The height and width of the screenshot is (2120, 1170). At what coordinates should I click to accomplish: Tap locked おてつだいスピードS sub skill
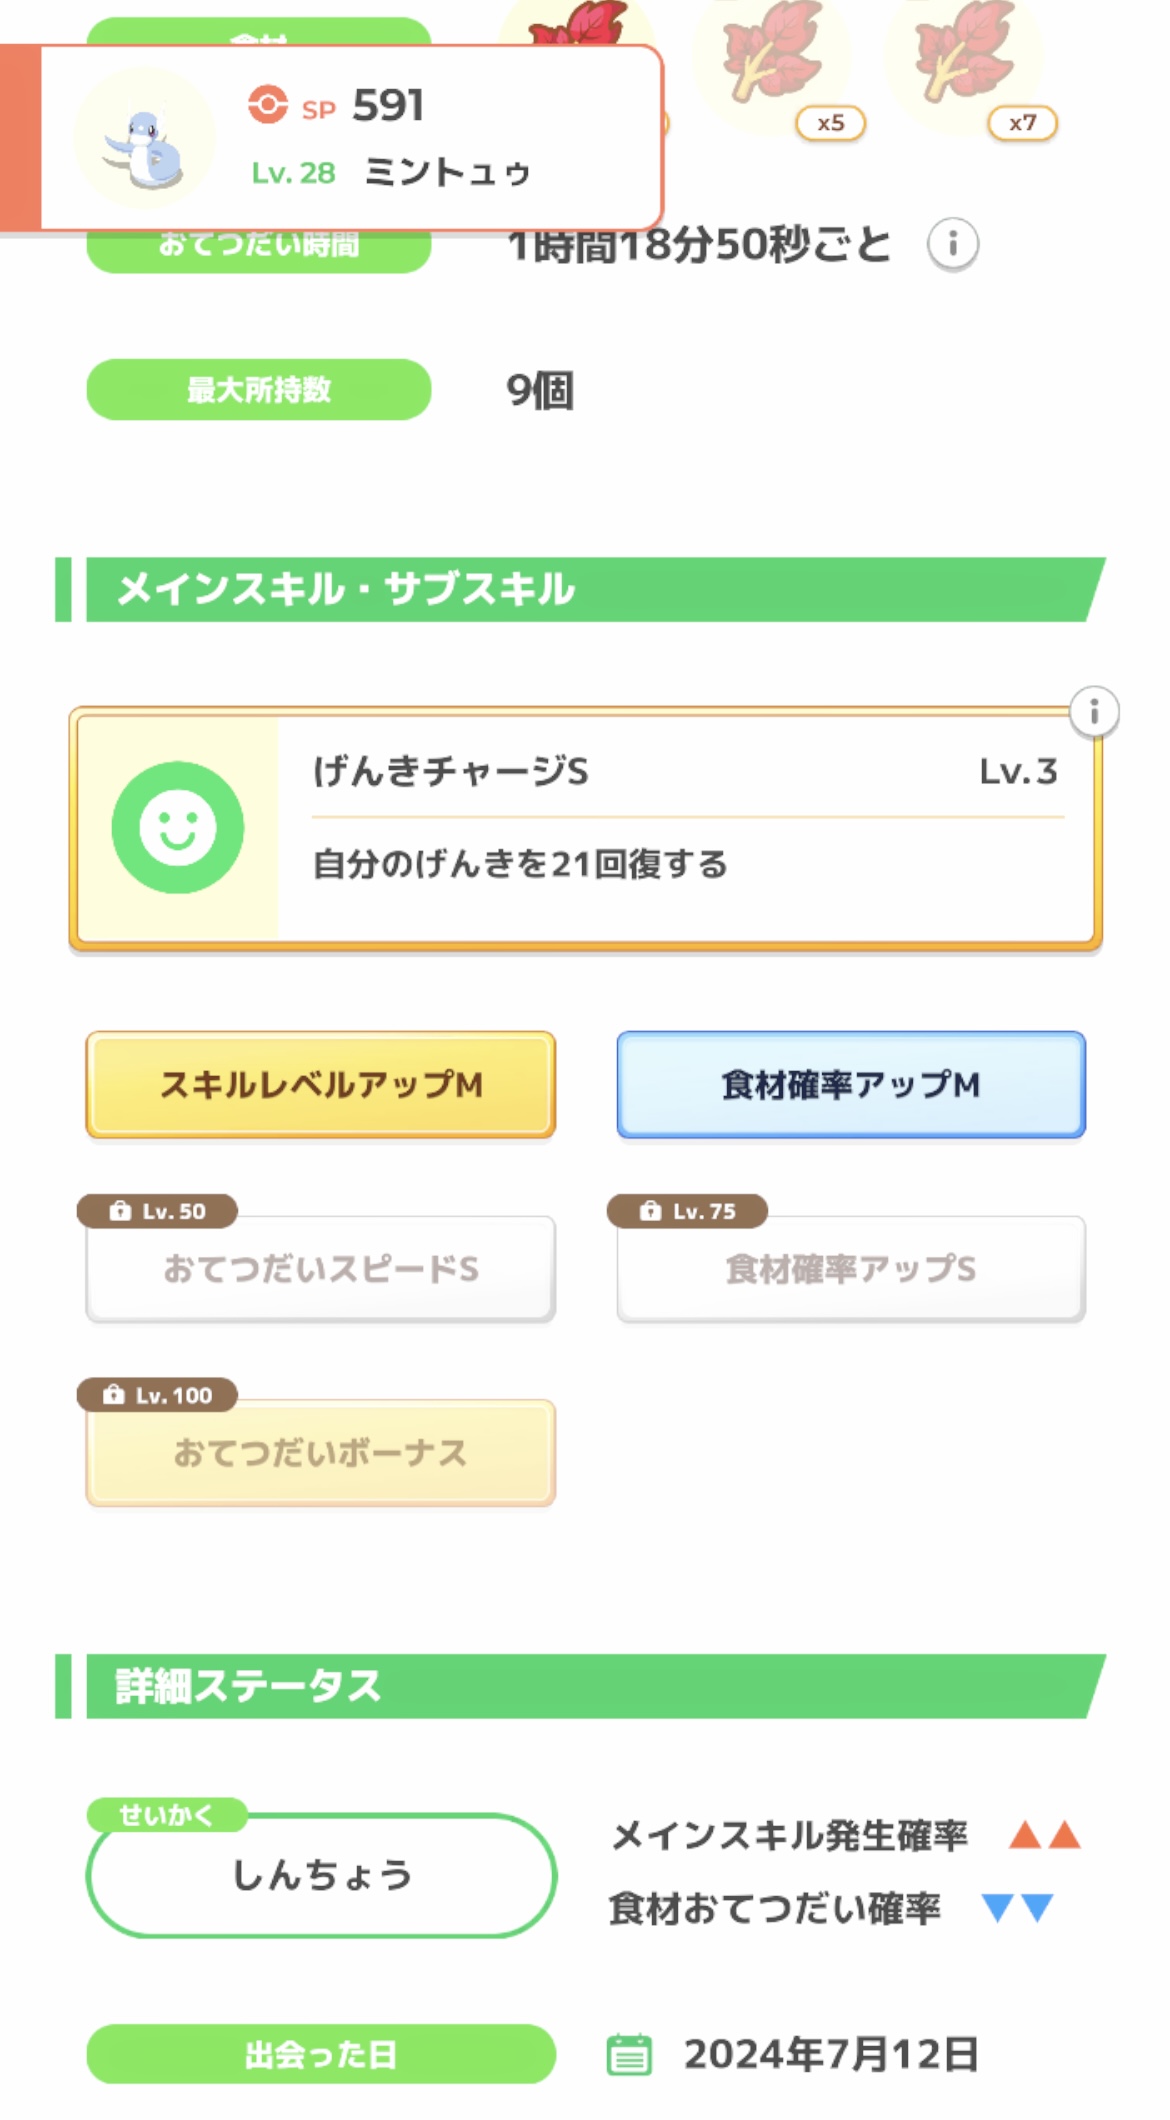point(320,1269)
